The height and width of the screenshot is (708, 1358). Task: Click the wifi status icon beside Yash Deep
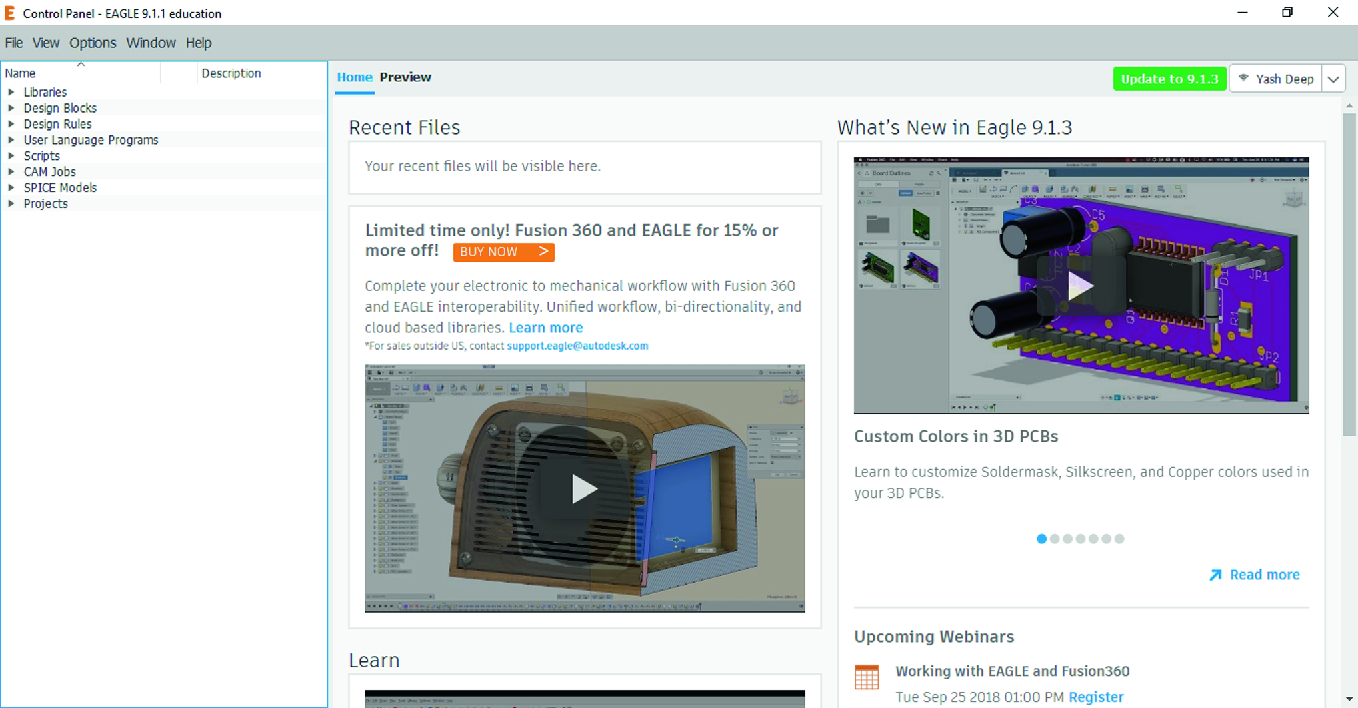(x=1244, y=78)
